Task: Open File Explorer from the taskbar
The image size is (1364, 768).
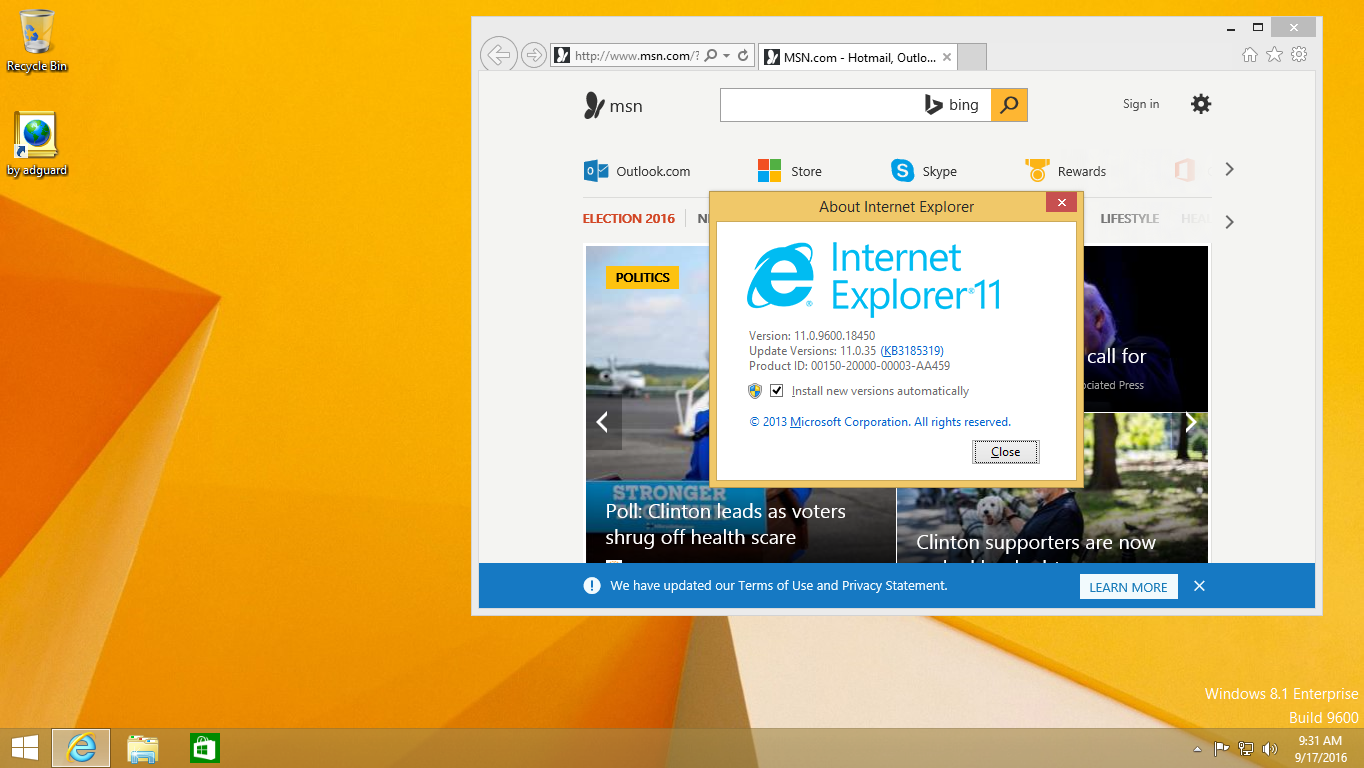Action: pyautogui.click(x=143, y=748)
